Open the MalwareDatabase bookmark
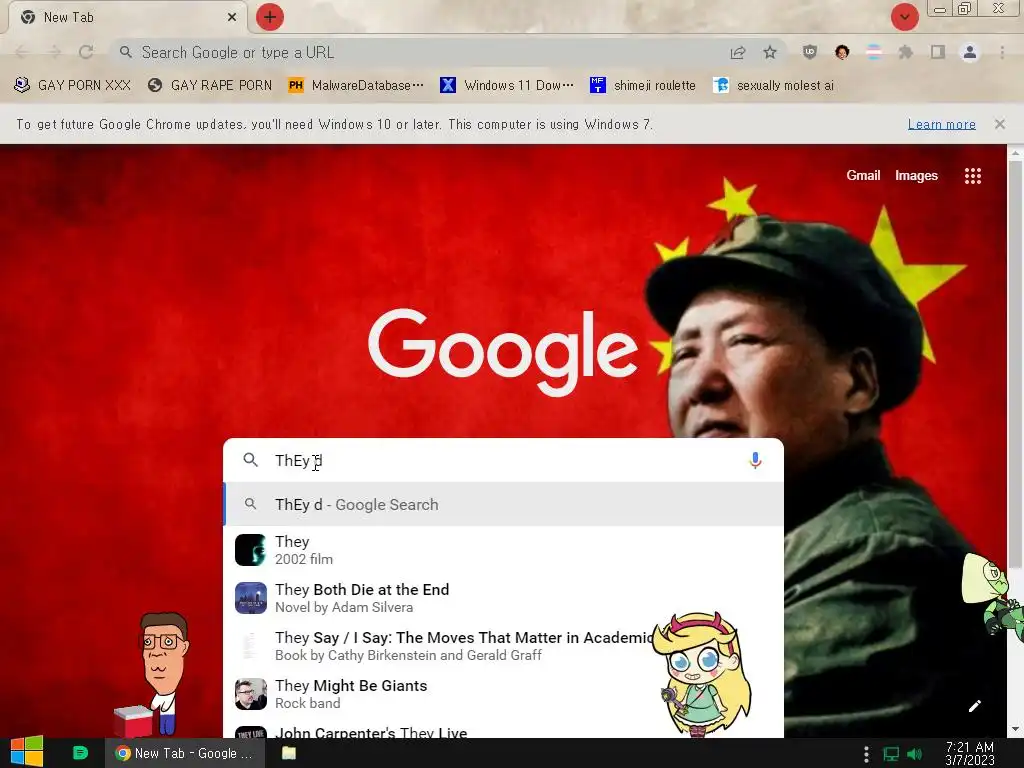This screenshot has width=1024, height=768. [x=356, y=86]
